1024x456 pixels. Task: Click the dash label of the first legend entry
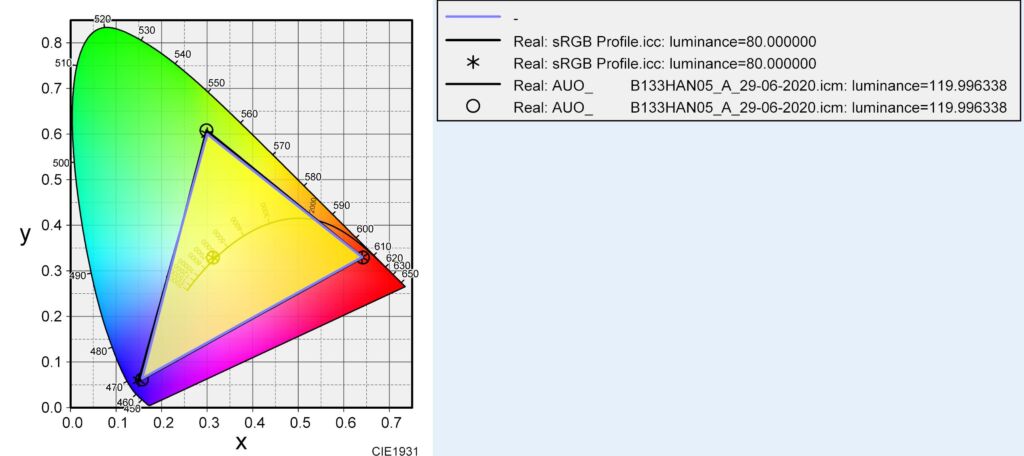(x=517, y=18)
